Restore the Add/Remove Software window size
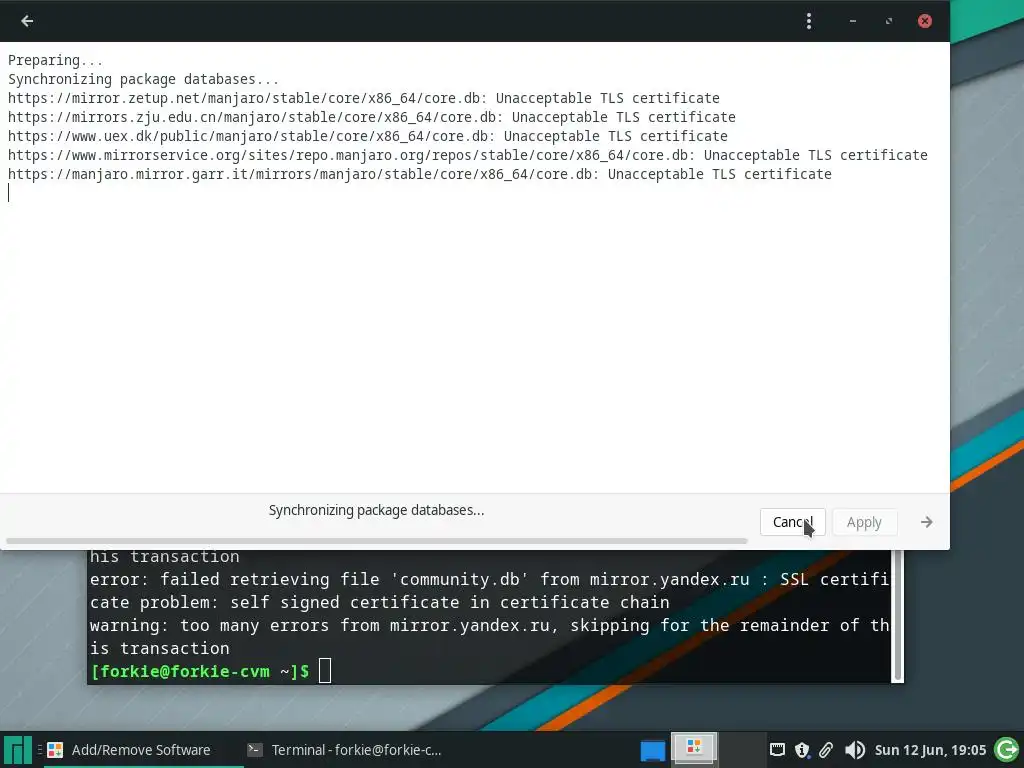 click(888, 21)
